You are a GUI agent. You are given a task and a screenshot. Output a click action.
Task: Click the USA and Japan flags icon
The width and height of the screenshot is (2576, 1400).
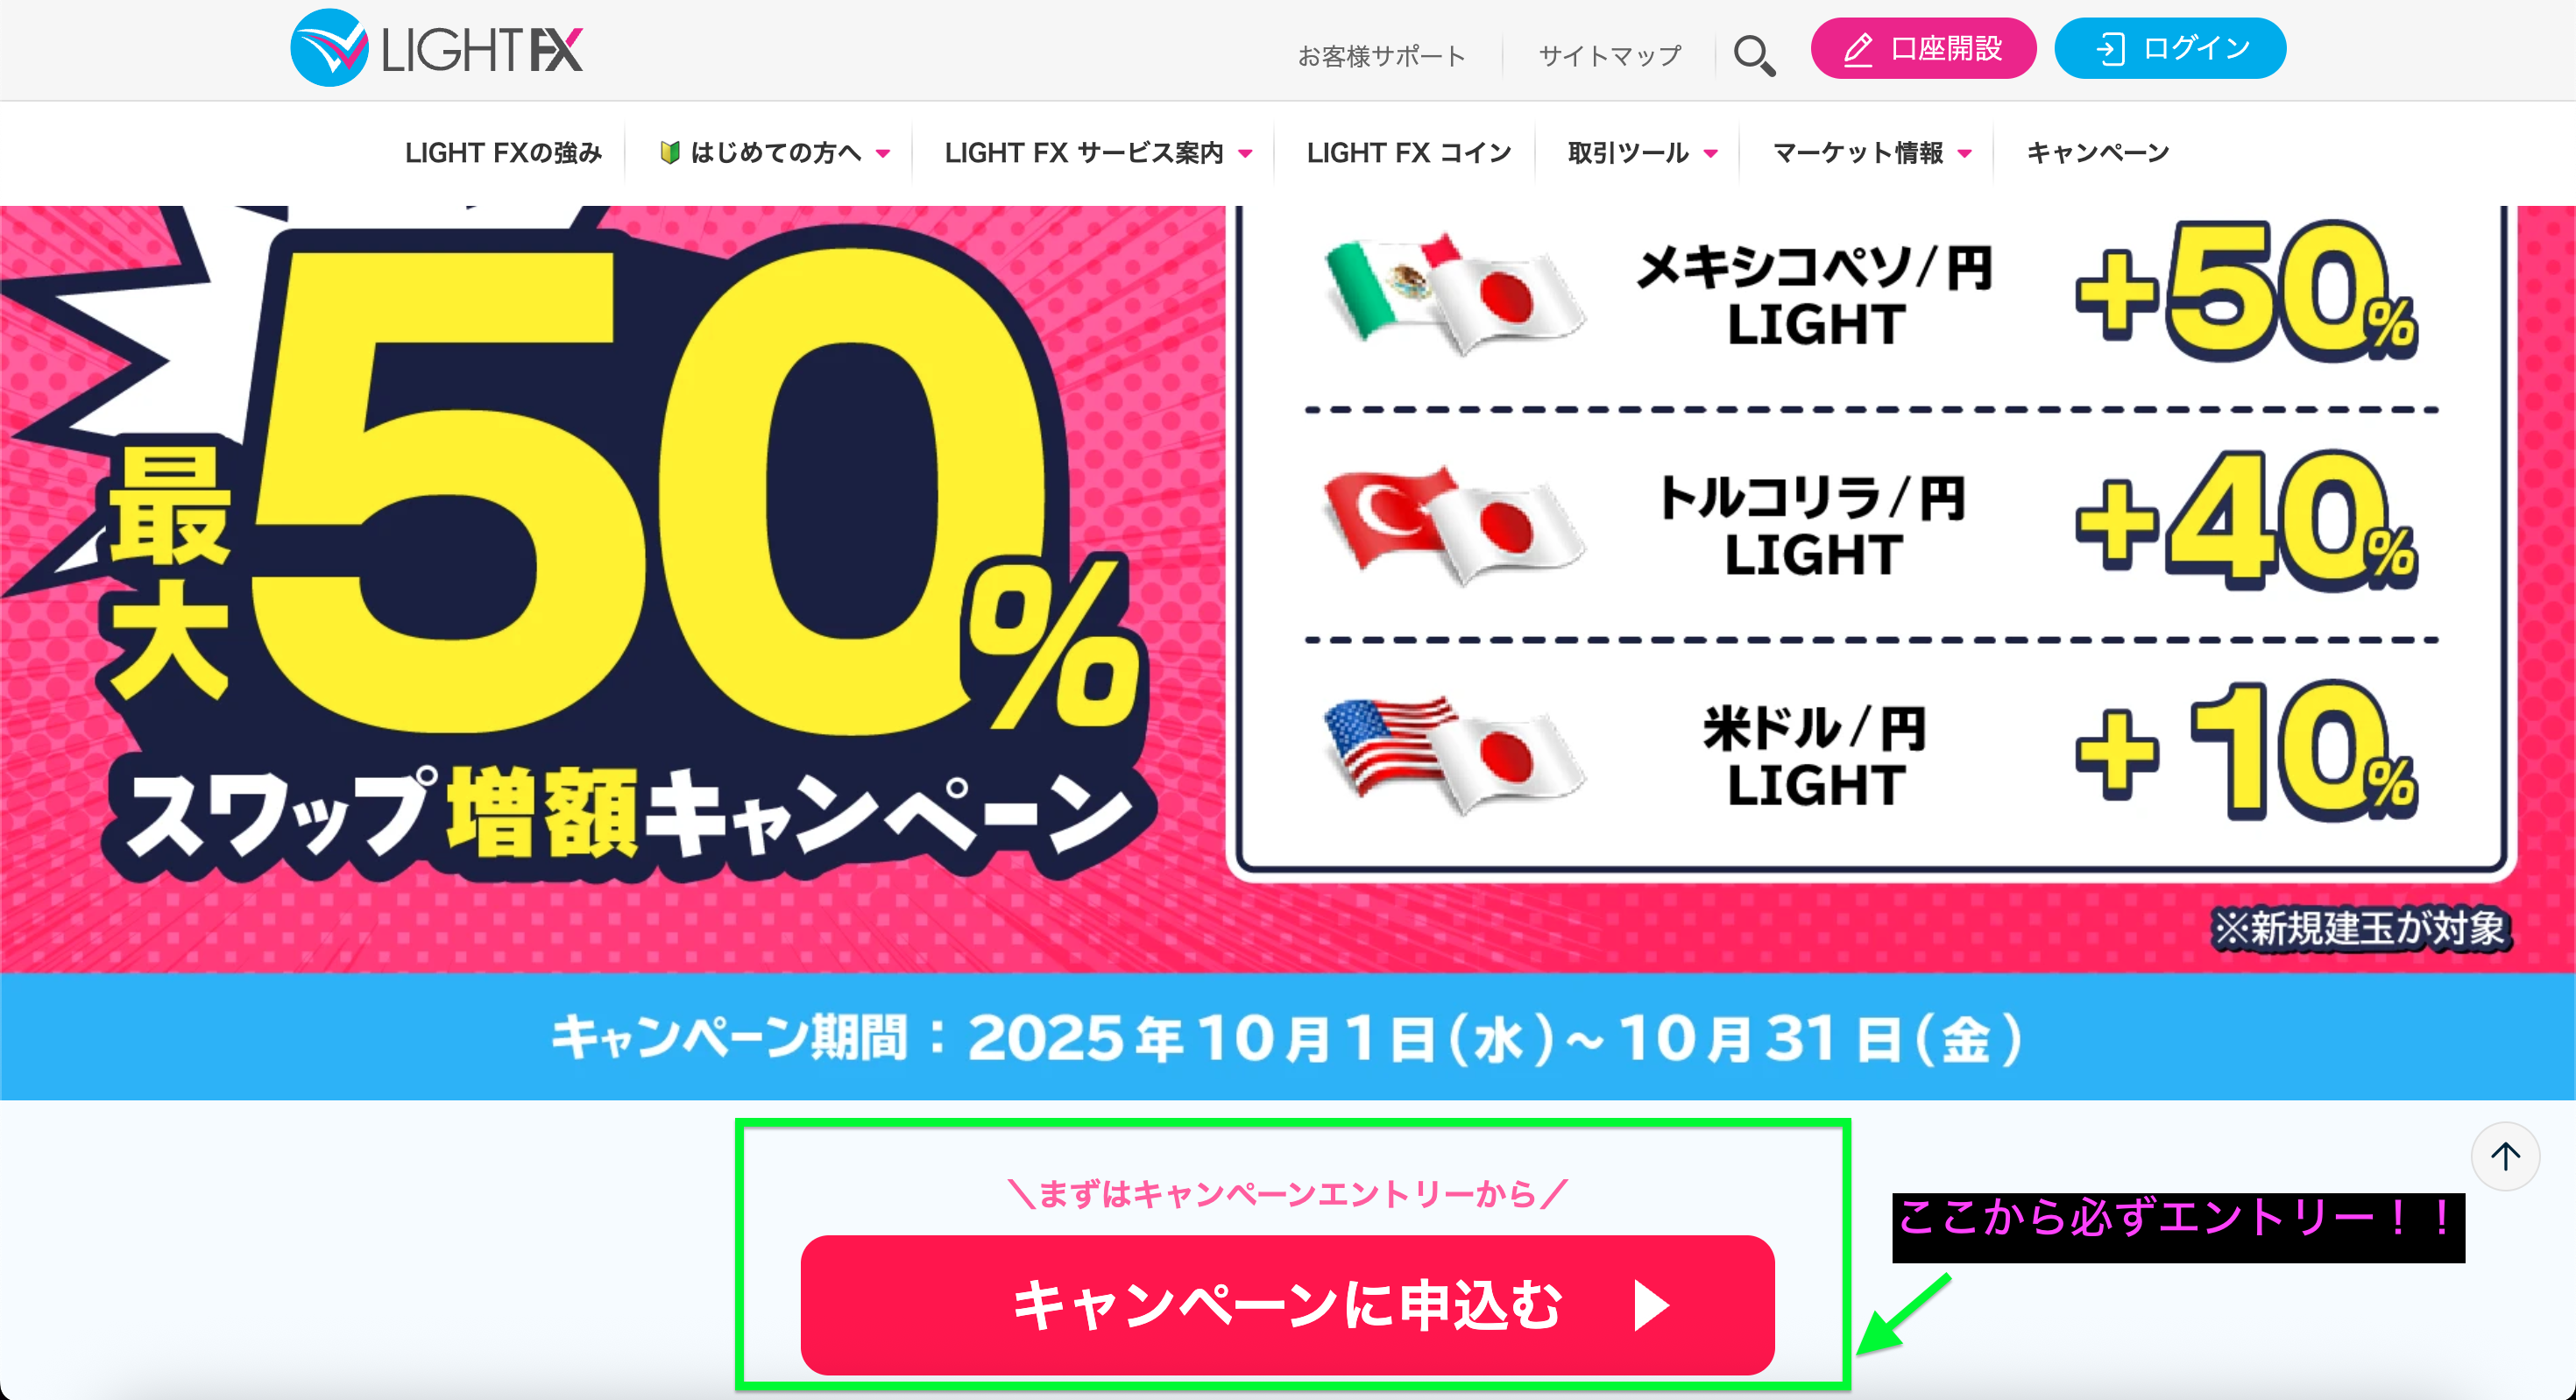(1453, 755)
